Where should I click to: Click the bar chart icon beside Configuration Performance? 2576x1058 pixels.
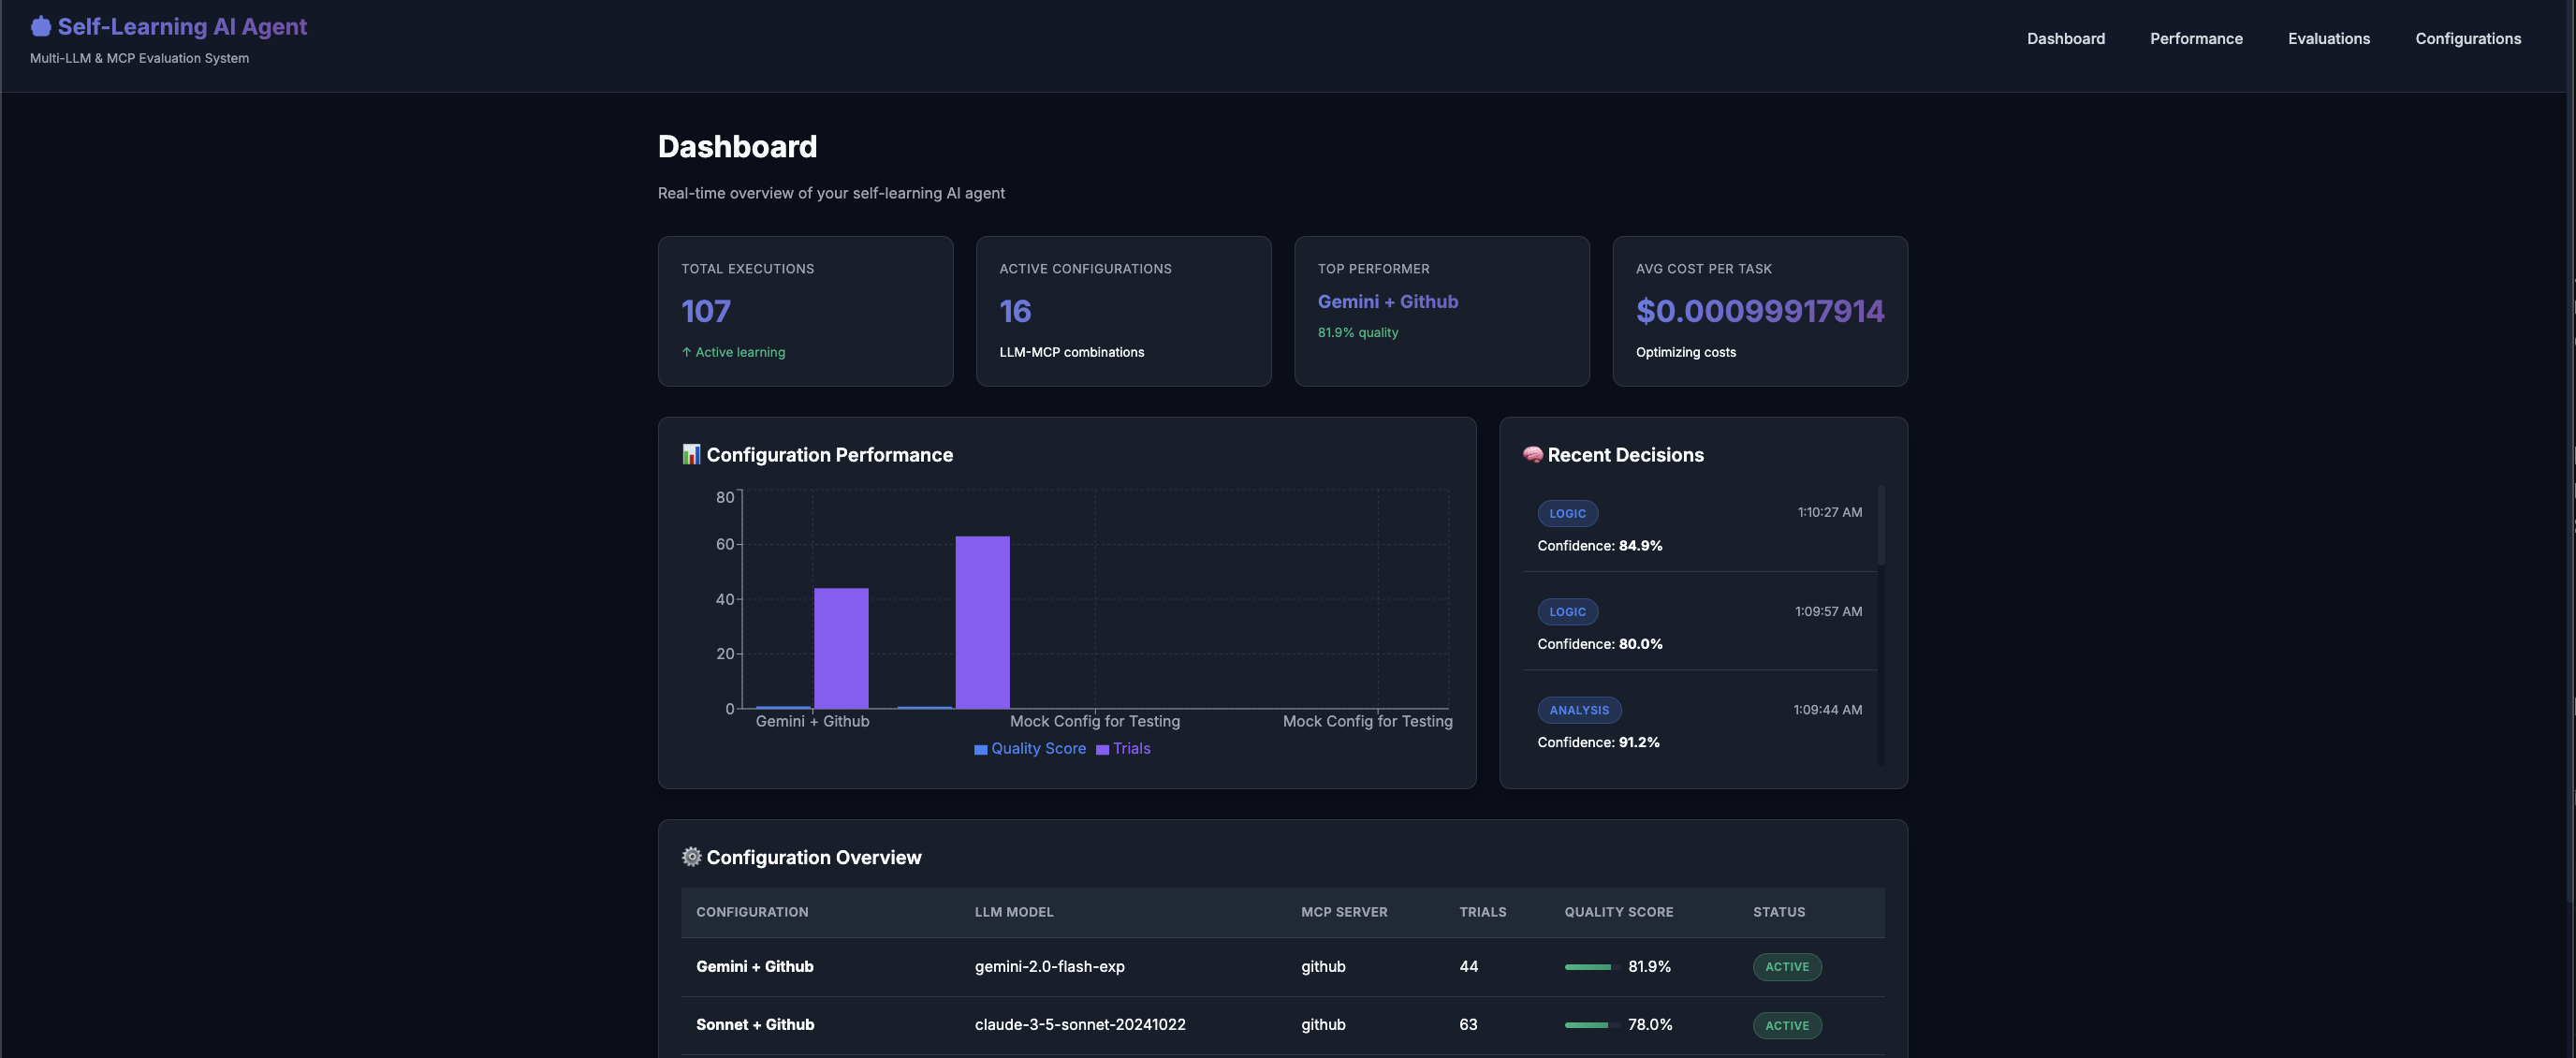pos(691,454)
